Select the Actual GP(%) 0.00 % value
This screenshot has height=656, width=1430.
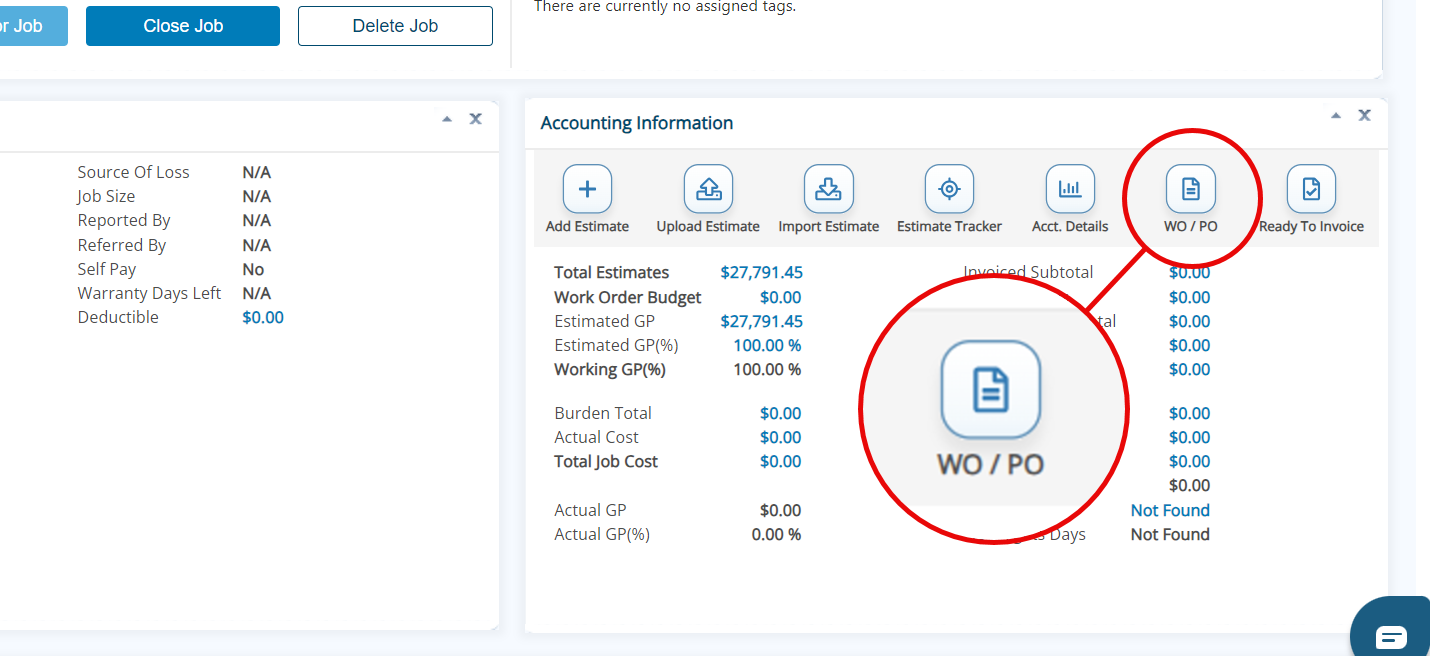(x=776, y=534)
